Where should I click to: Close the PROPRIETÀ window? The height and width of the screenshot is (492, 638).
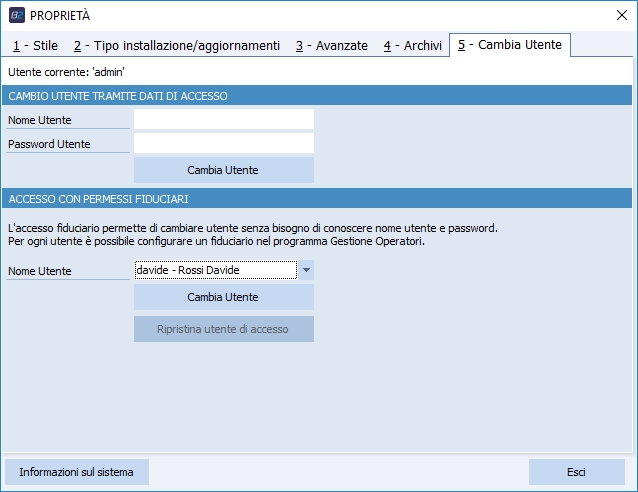[621, 15]
